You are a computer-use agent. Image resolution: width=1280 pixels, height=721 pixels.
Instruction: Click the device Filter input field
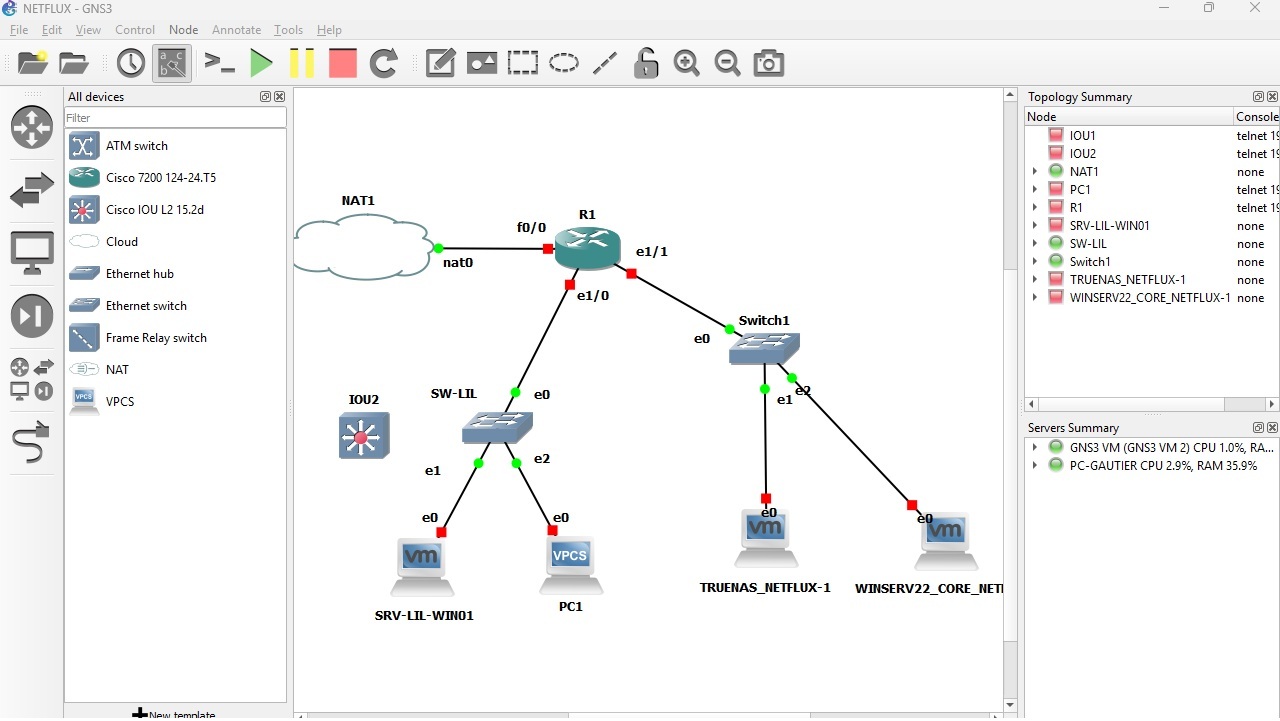click(175, 118)
